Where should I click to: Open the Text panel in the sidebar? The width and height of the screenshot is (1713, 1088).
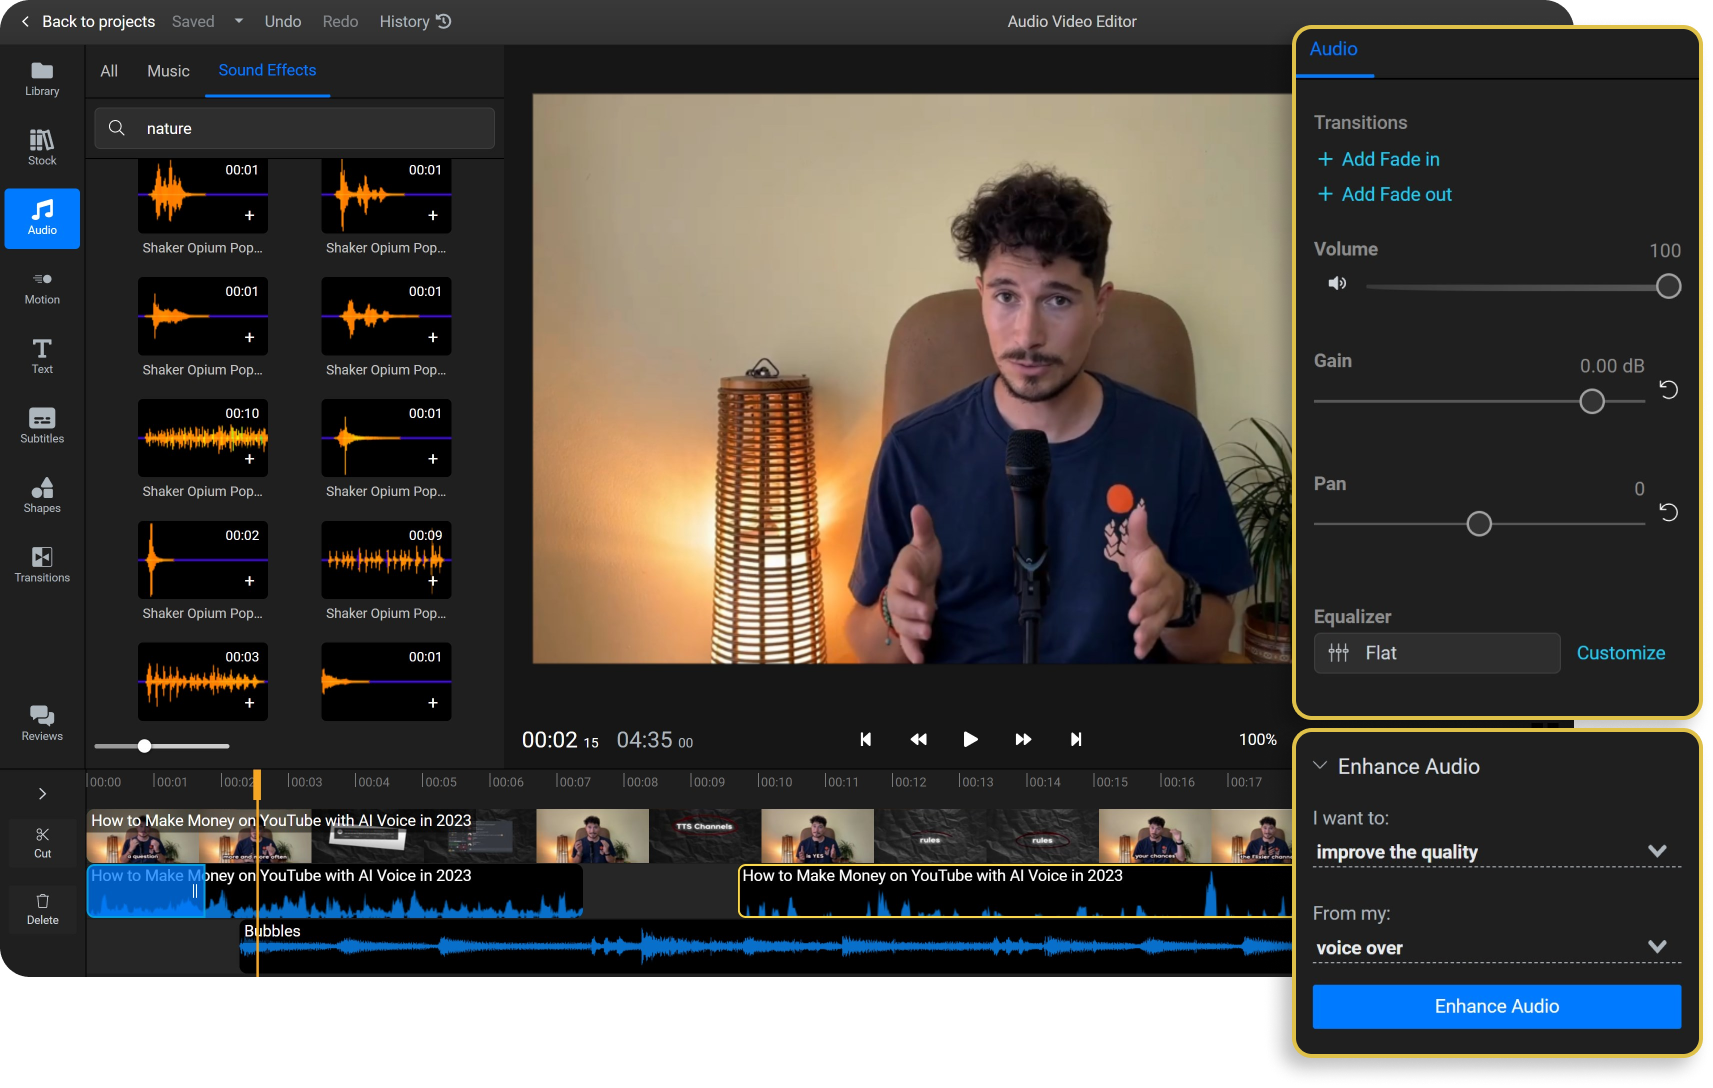tap(41, 355)
